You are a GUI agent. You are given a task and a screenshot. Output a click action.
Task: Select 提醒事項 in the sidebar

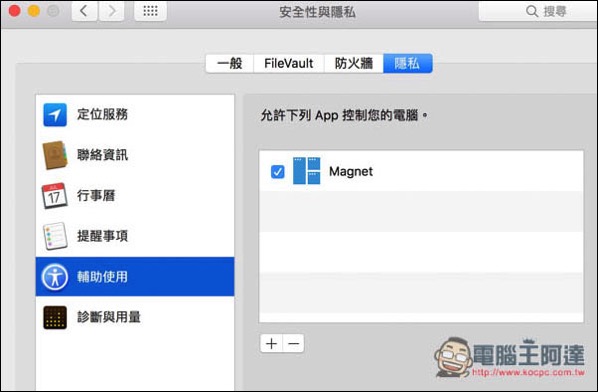tap(135, 236)
